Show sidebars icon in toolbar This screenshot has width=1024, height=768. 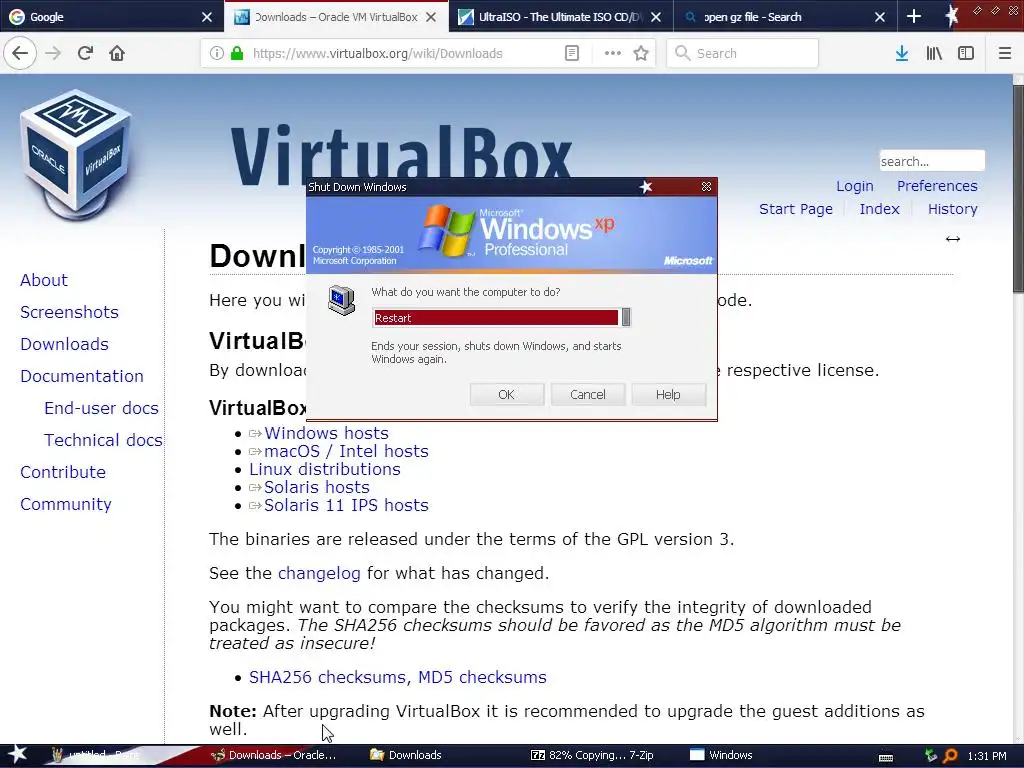966,53
